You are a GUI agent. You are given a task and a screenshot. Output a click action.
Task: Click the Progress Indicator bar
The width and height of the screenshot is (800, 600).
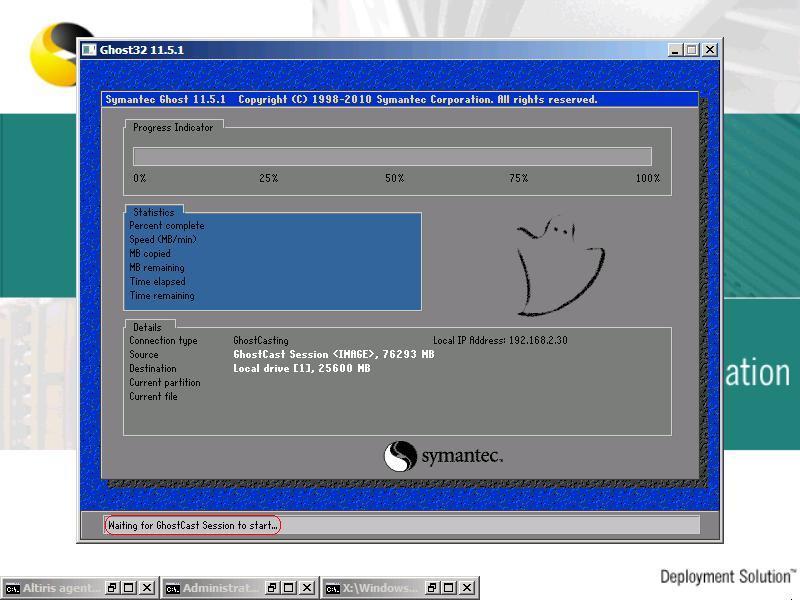tap(392, 156)
